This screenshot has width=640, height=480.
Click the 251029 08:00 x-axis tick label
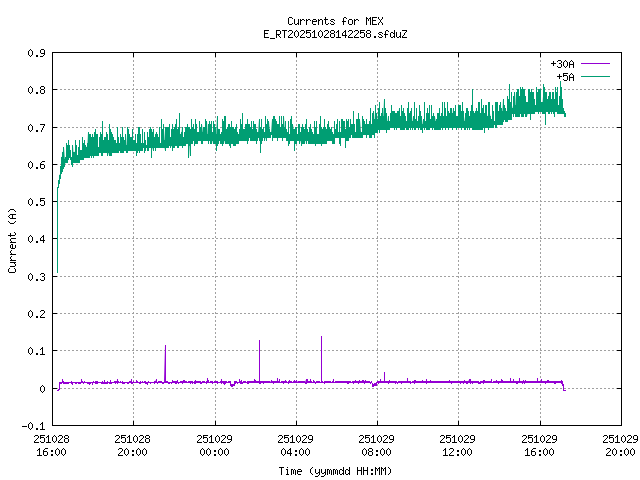pos(377,445)
